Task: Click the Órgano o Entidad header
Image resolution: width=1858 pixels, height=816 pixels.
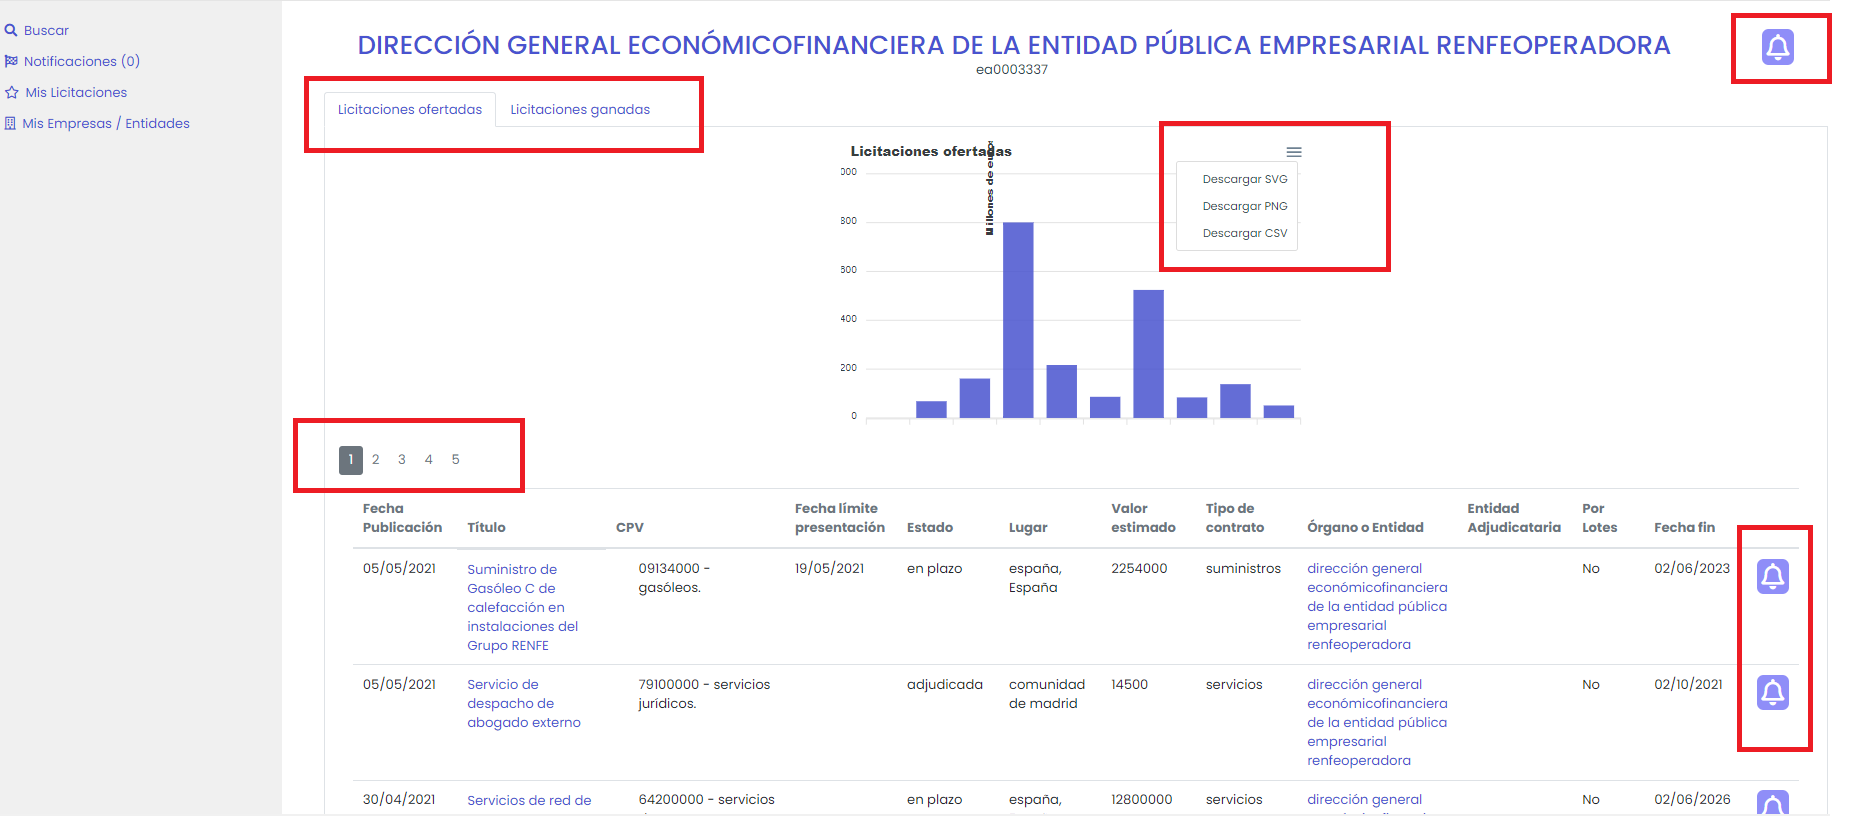Action: [1365, 527]
